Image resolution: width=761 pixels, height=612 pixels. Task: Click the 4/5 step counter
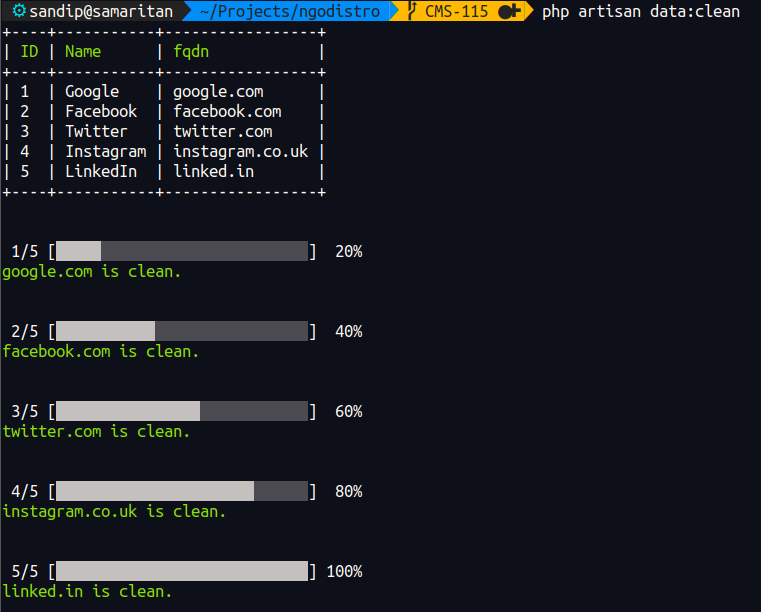pyautogui.click(x=25, y=491)
